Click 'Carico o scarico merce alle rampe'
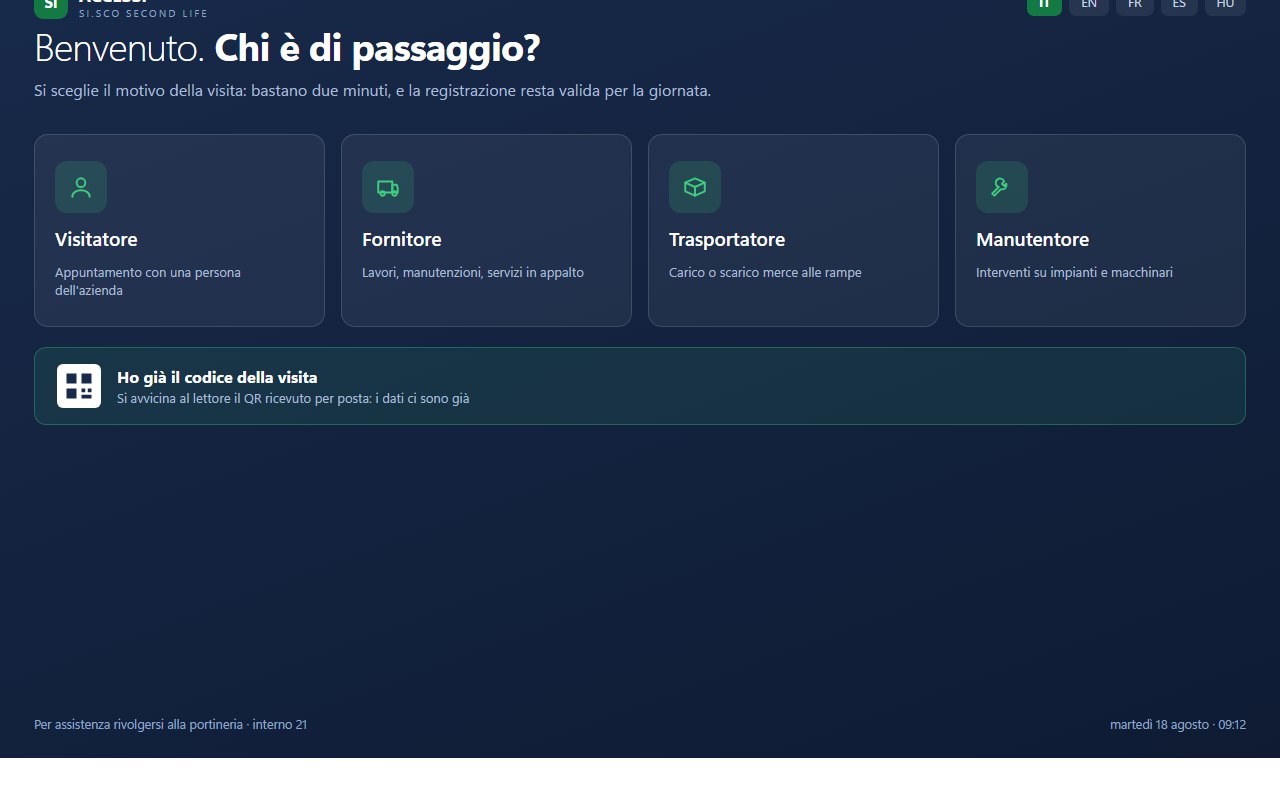Image resolution: width=1280 pixels, height=800 pixels. pyautogui.click(x=765, y=272)
